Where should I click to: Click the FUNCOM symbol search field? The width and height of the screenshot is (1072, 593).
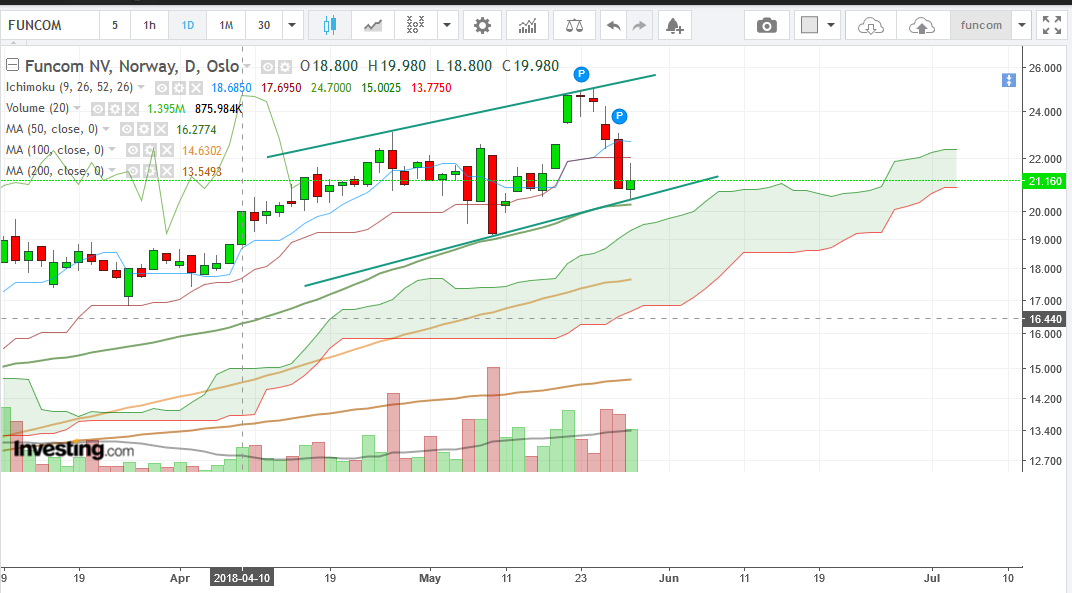pyautogui.click(x=50, y=25)
